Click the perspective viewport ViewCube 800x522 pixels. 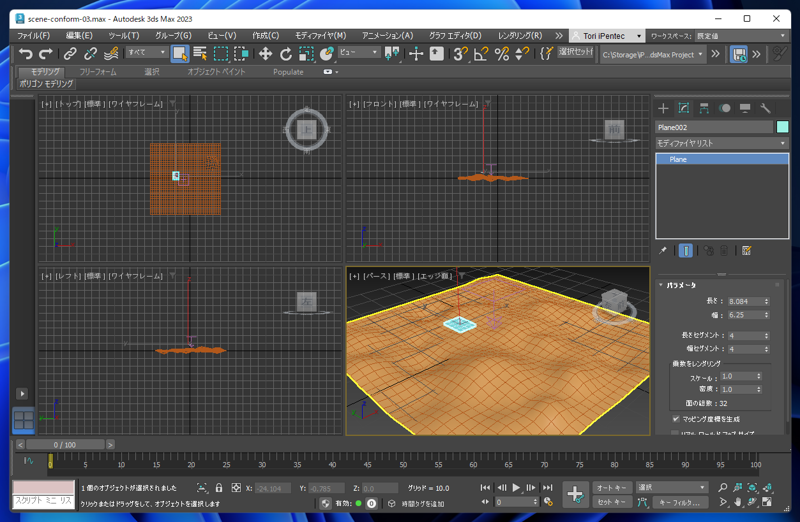click(x=614, y=306)
